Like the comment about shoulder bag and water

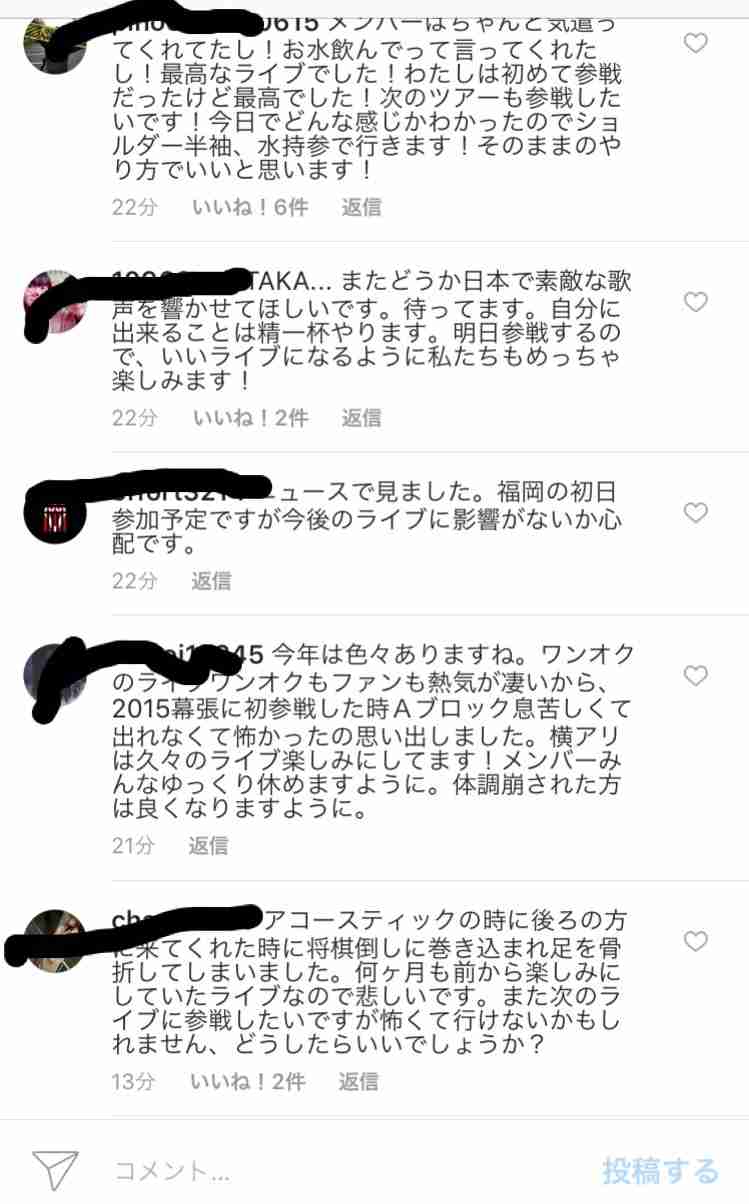coord(695,43)
